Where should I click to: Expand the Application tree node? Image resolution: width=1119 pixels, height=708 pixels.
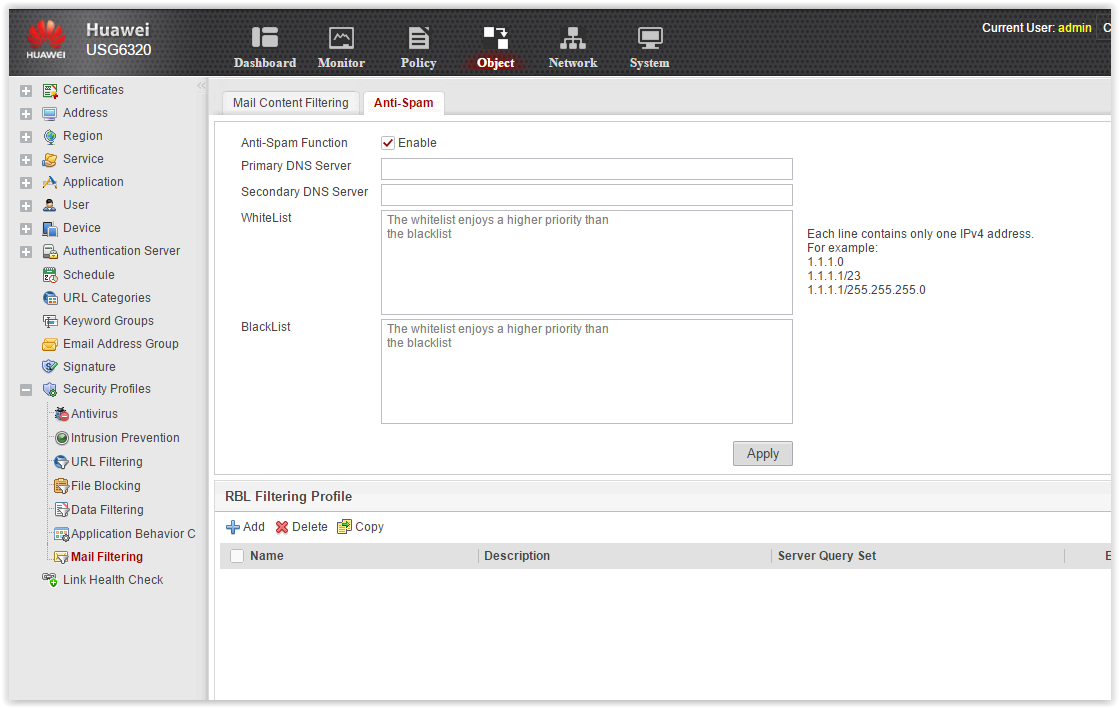(26, 183)
